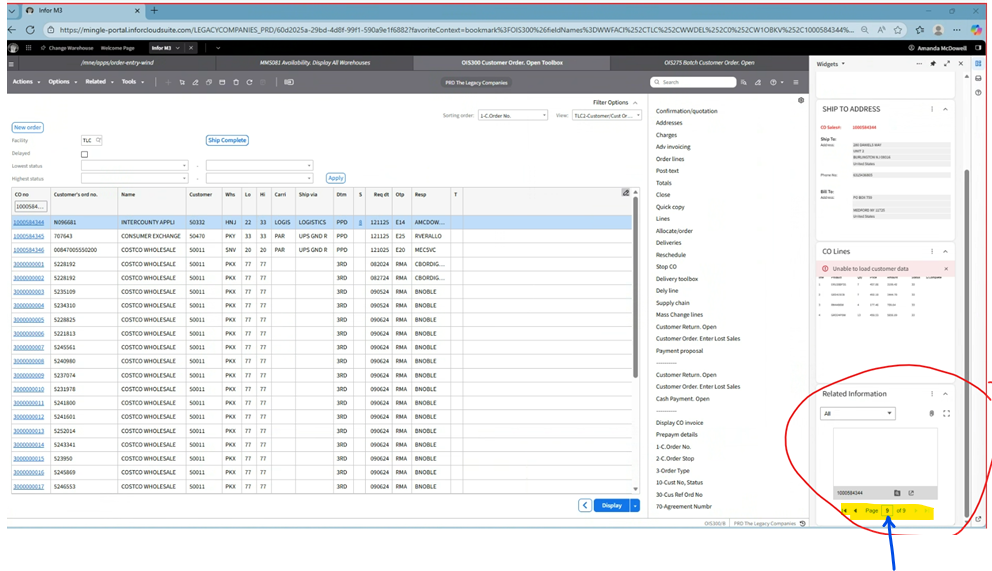This screenshot has width=992, height=571.
Task: Click the Display button
Action: (612, 505)
